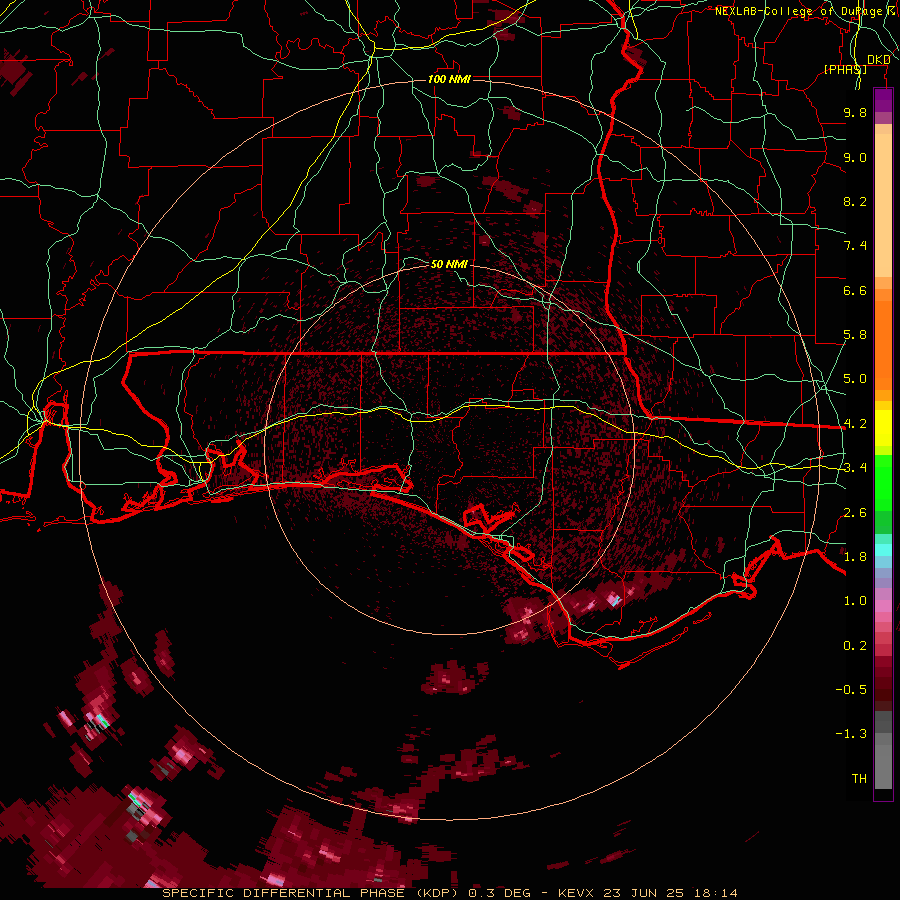Click the 6.6 scale value

pos(855,290)
